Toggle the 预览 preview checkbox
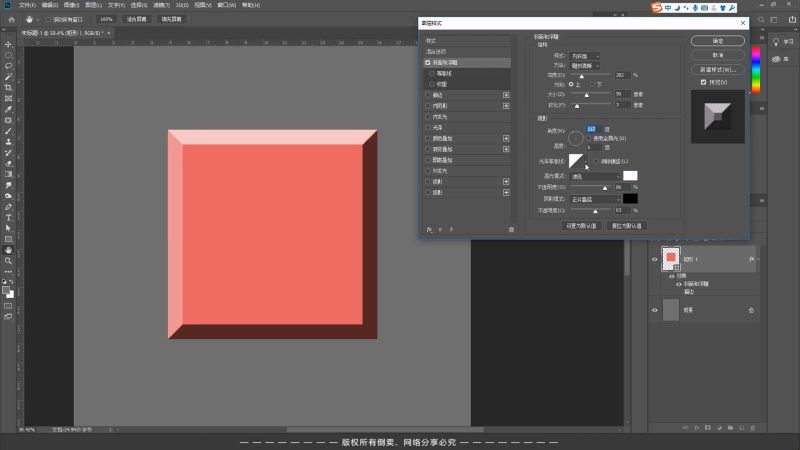Viewport: 800px width, 450px height. click(704, 82)
